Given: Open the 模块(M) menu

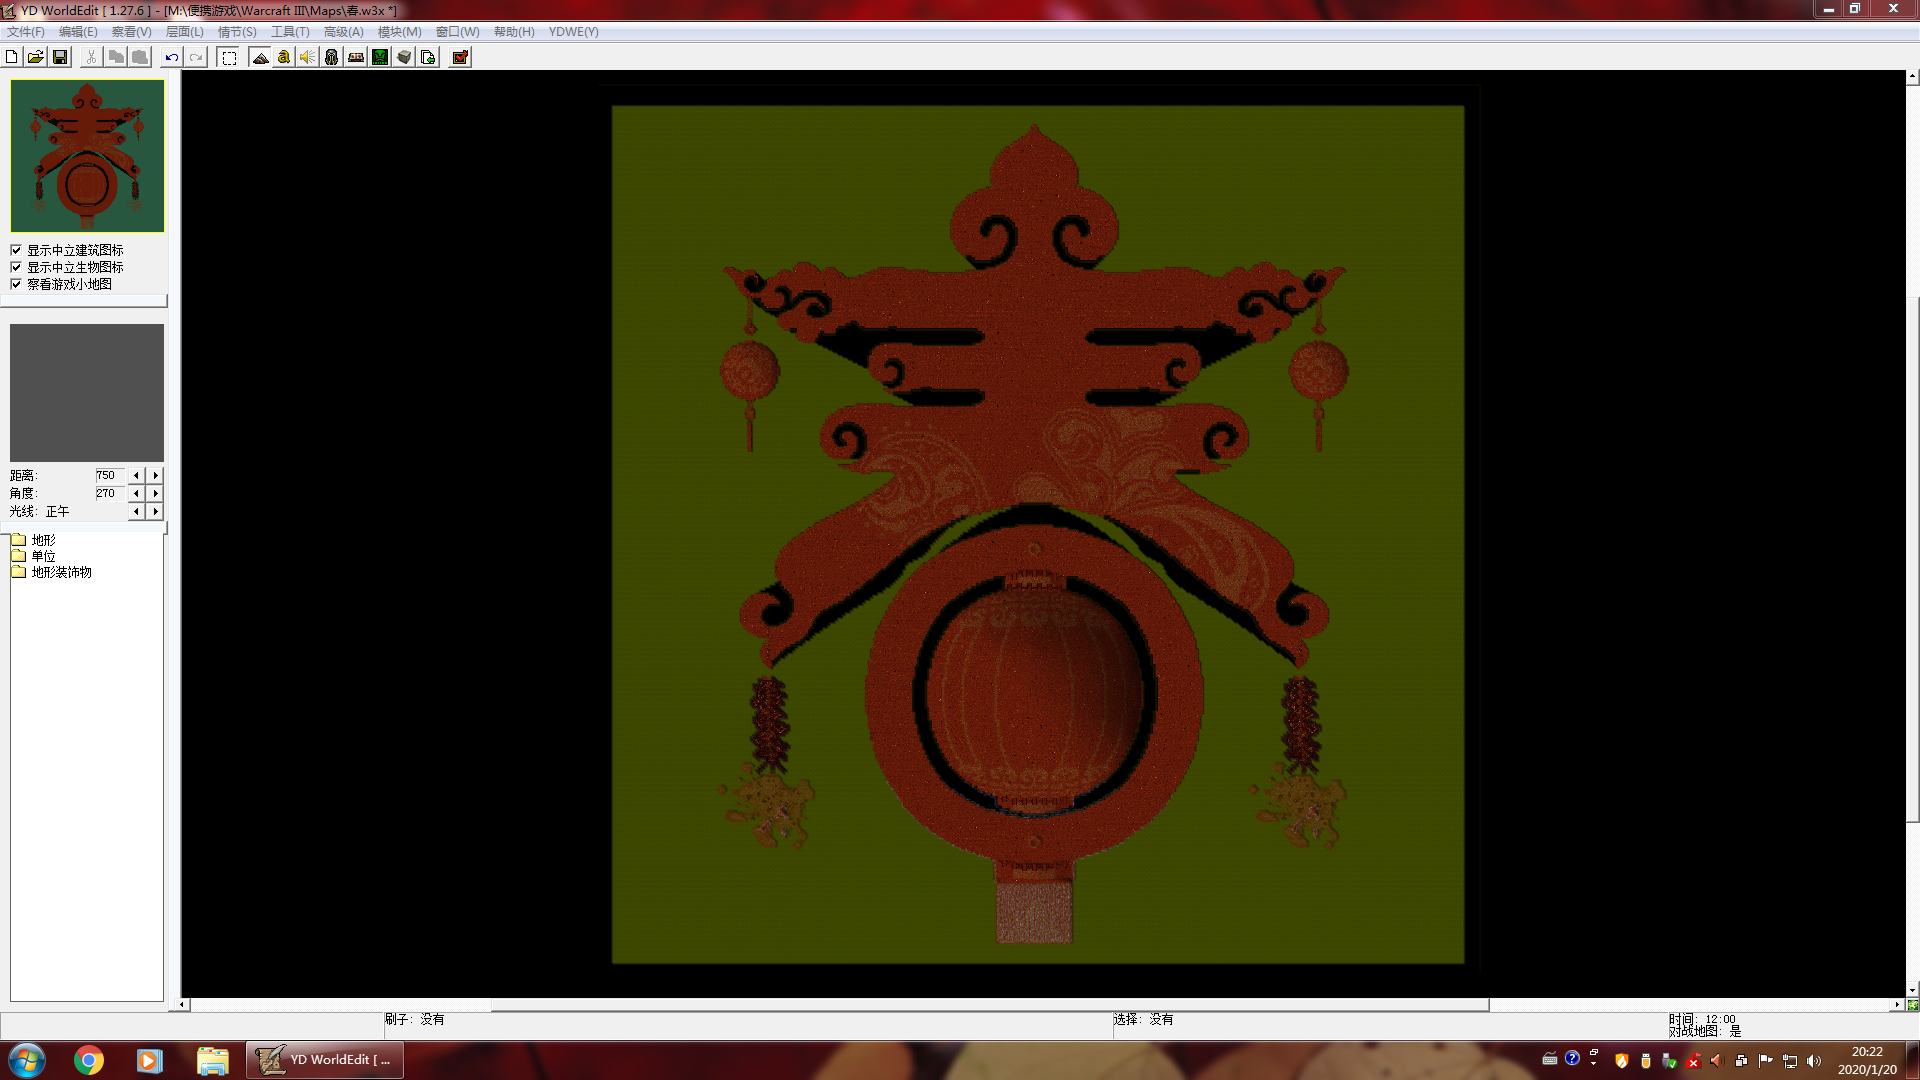Looking at the screenshot, I should click(399, 32).
